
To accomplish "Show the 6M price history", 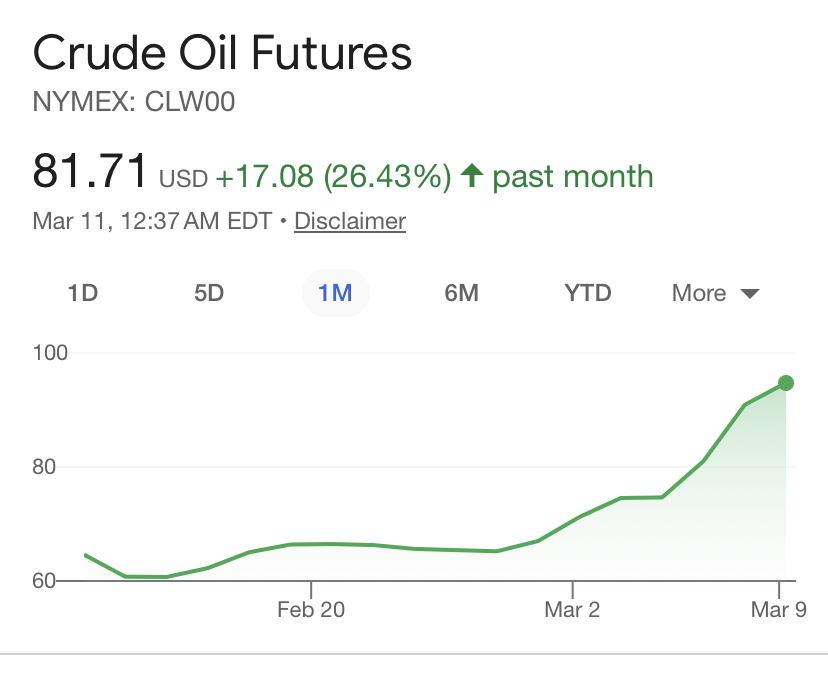I will pos(461,293).
